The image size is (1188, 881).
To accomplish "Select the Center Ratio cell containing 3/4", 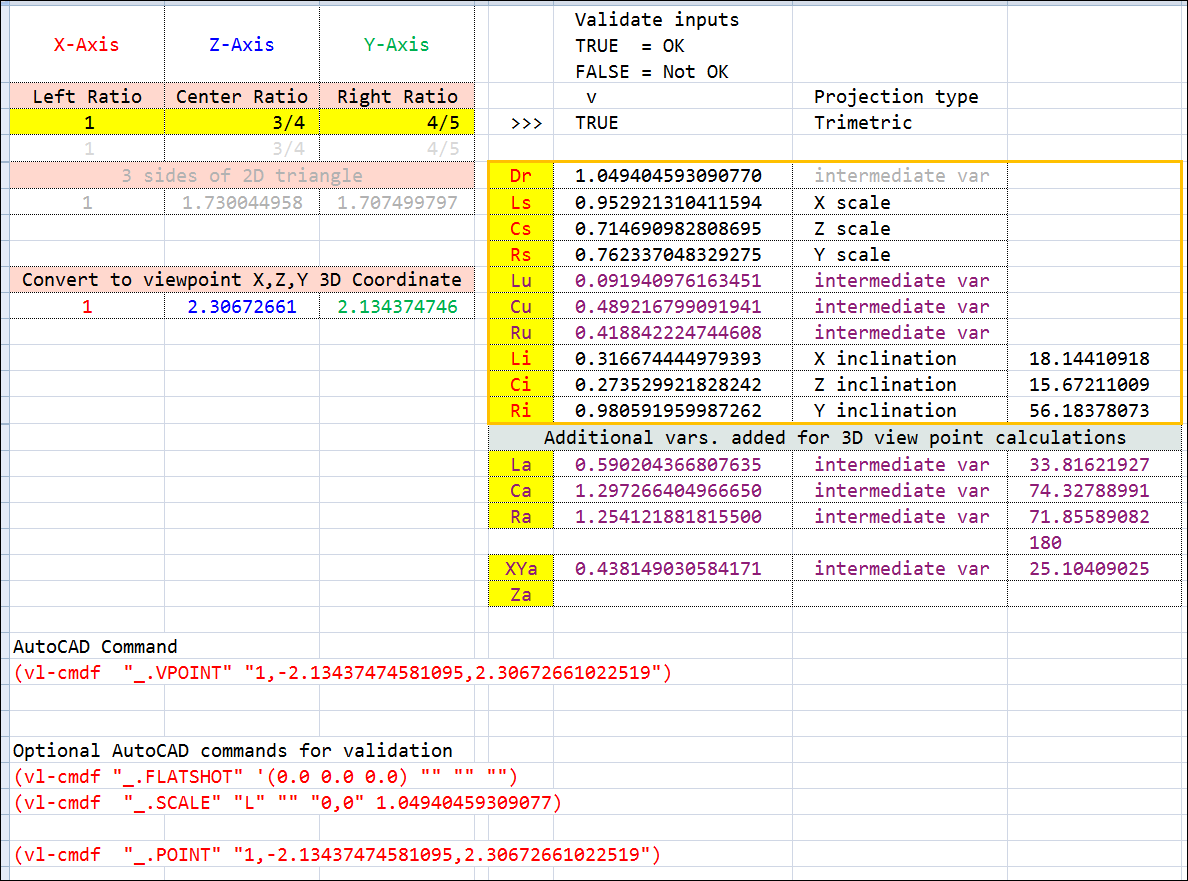I will [x=242, y=123].
